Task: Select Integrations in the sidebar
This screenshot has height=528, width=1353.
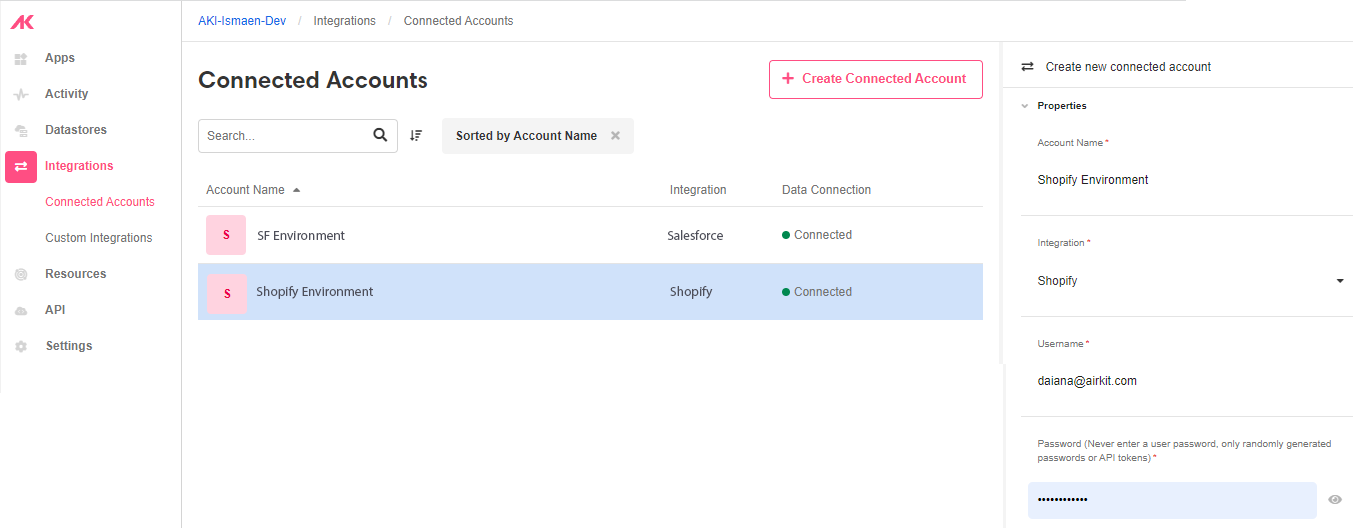Action: coord(79,166)
